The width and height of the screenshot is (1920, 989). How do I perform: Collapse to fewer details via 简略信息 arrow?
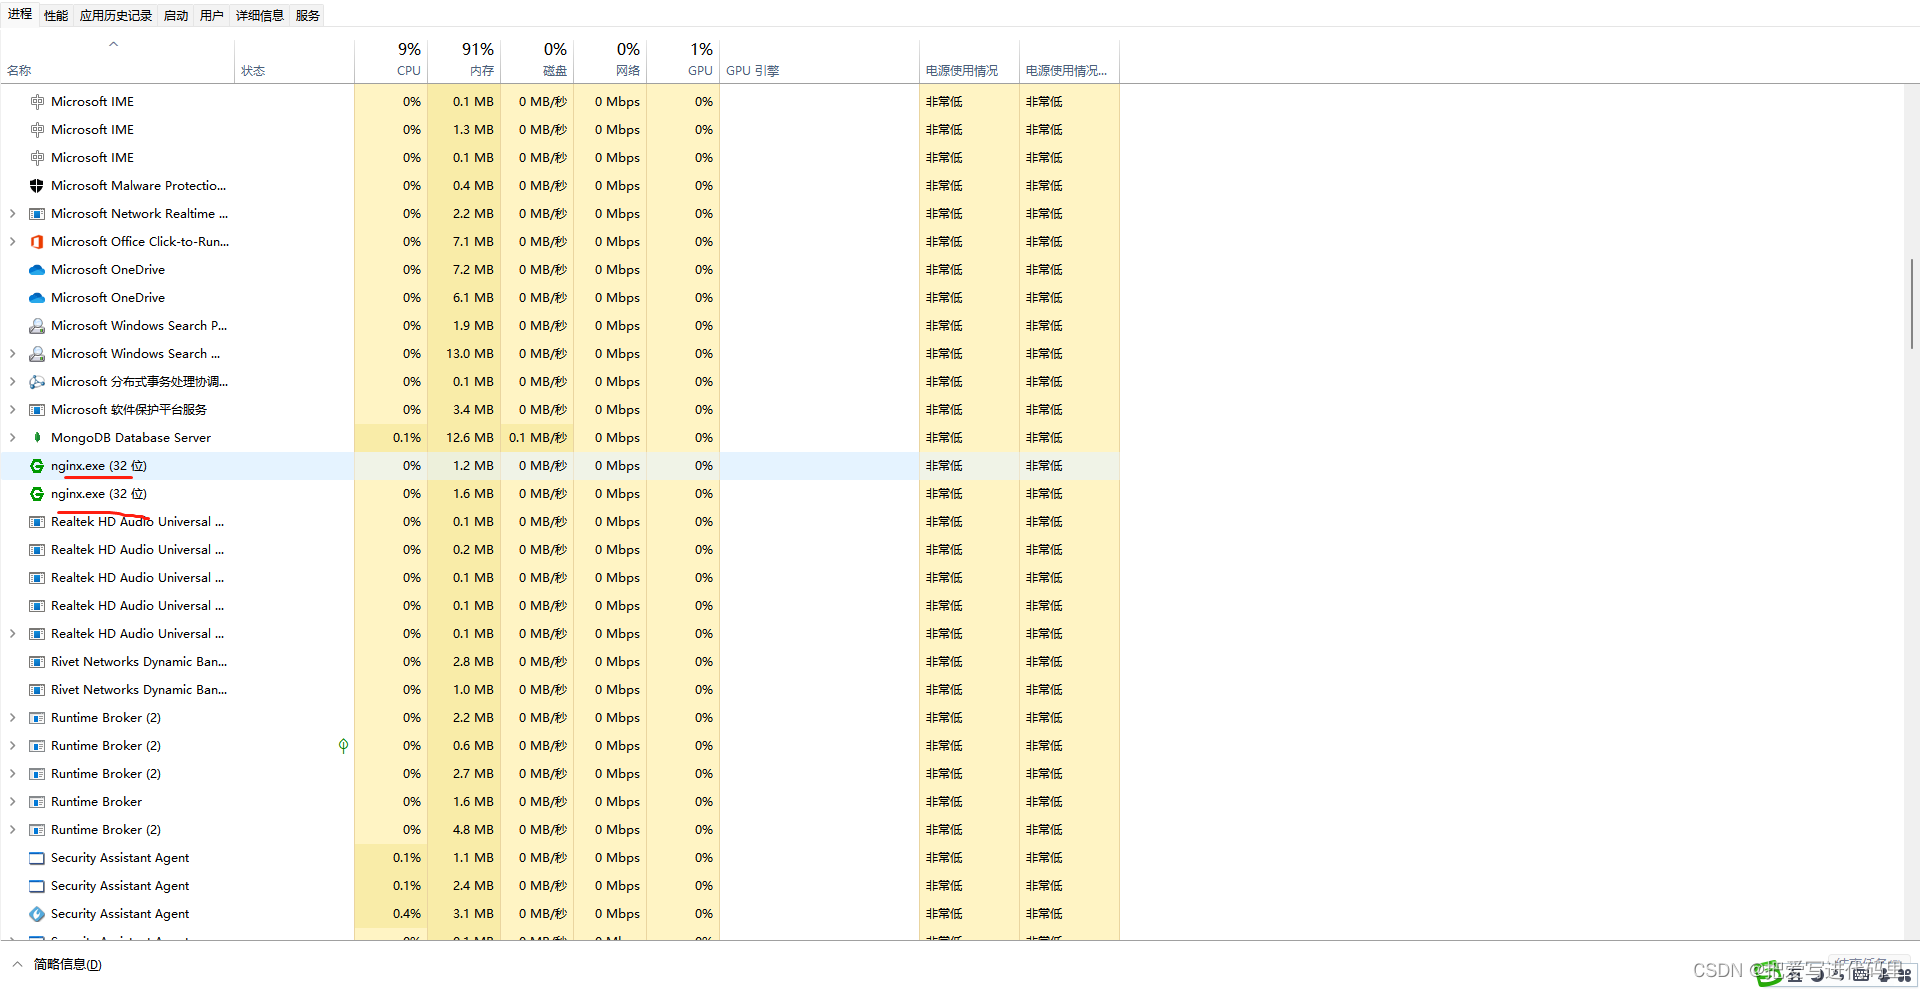pos(17,964)
